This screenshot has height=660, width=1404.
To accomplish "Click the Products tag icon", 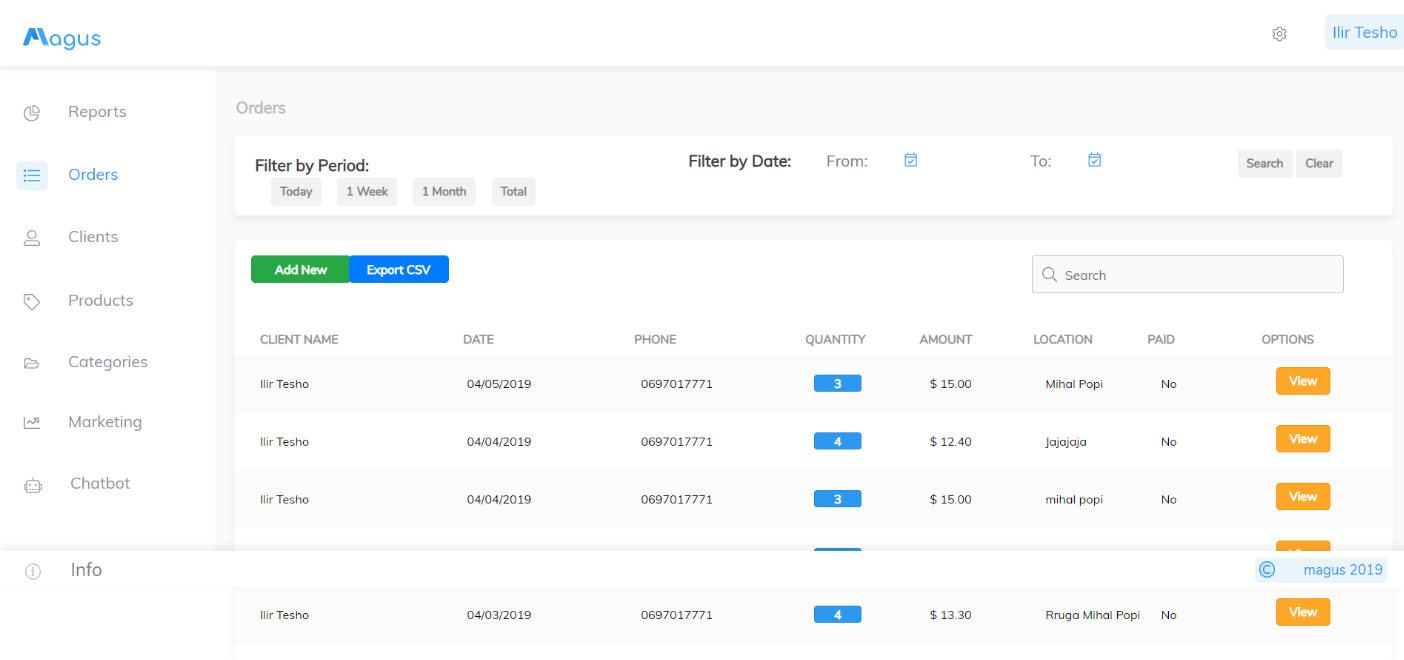I will click(x=32, y=301).
